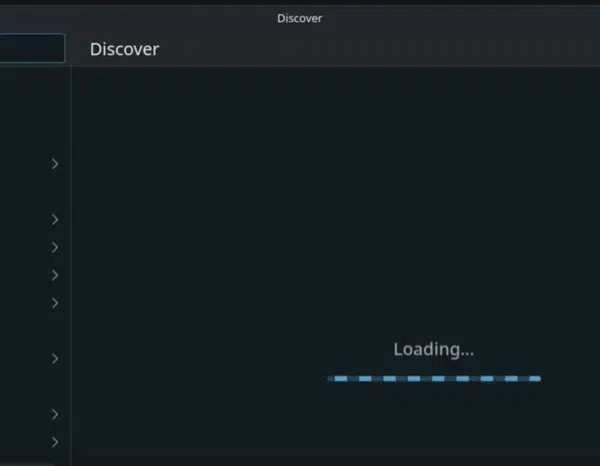Click empty header area right of Discover heading

(x=379, y=49)
